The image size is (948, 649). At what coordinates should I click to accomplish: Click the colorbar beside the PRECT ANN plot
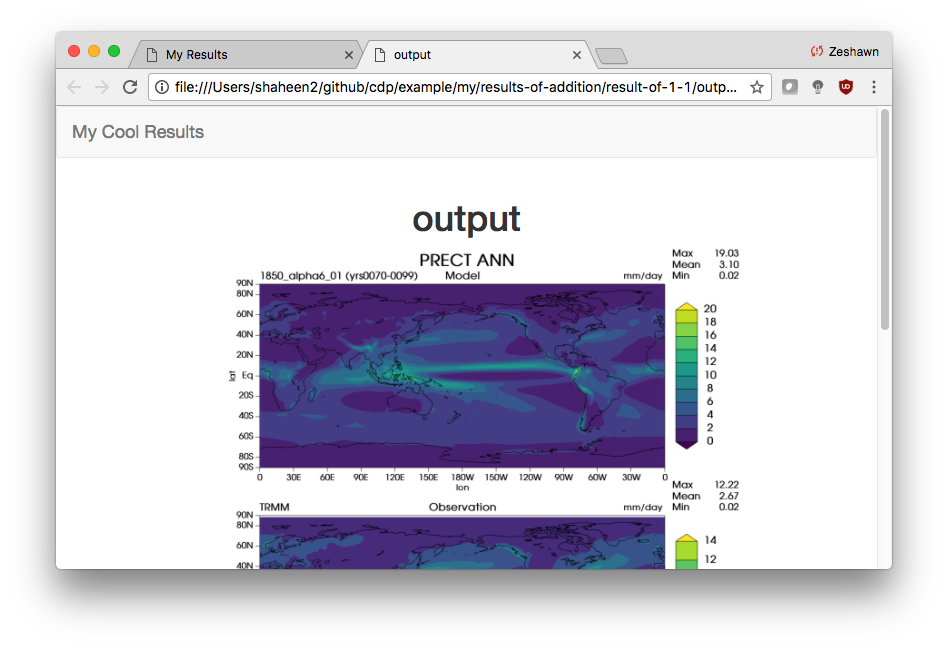point(685,375)
